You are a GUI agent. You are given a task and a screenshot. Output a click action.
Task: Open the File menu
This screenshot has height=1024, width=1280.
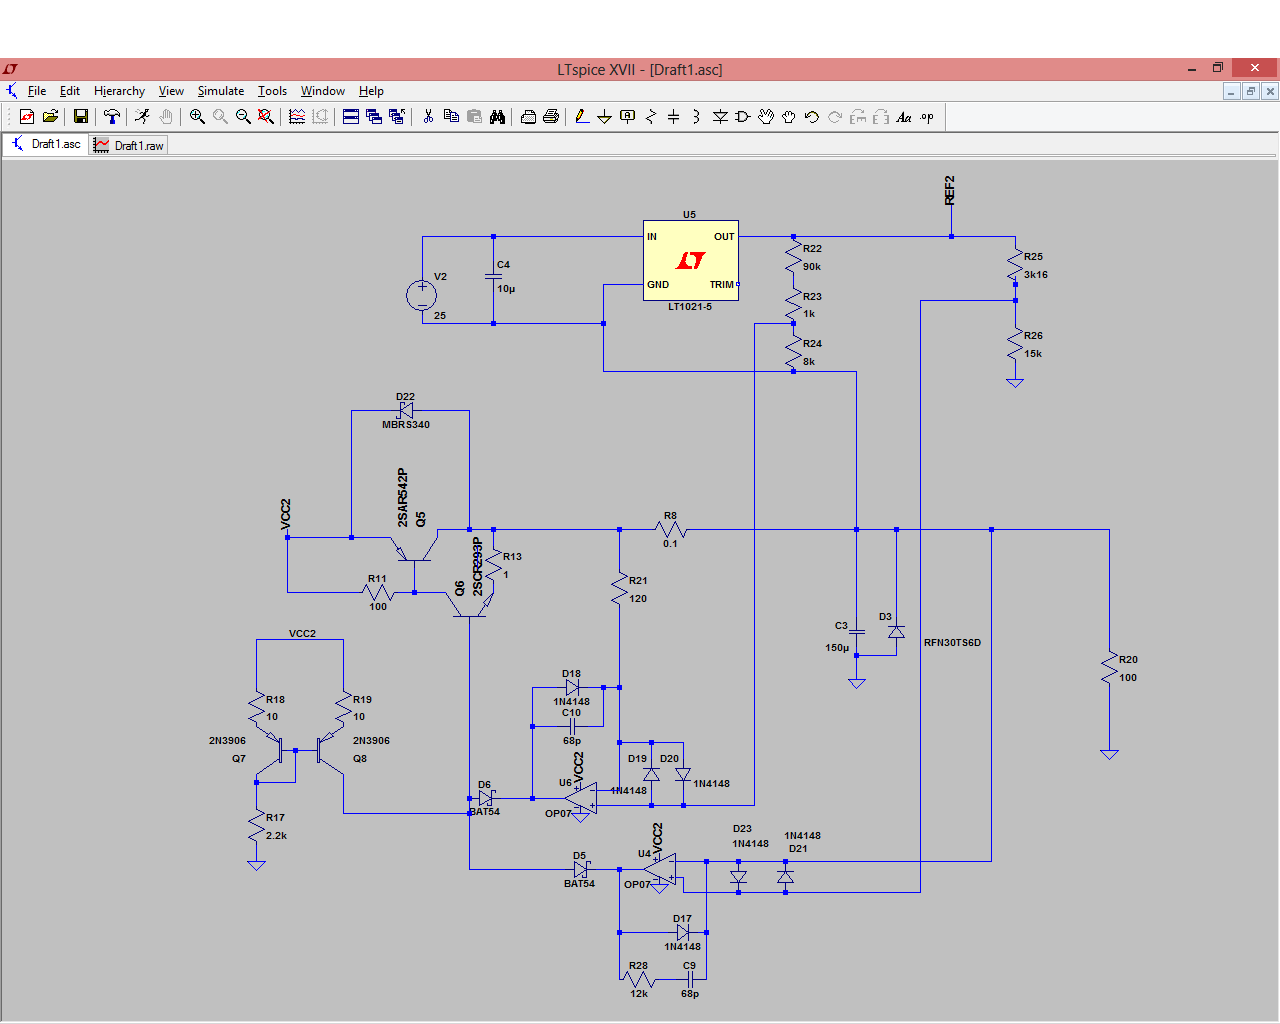pyautogui.click(x=37, y=91)
